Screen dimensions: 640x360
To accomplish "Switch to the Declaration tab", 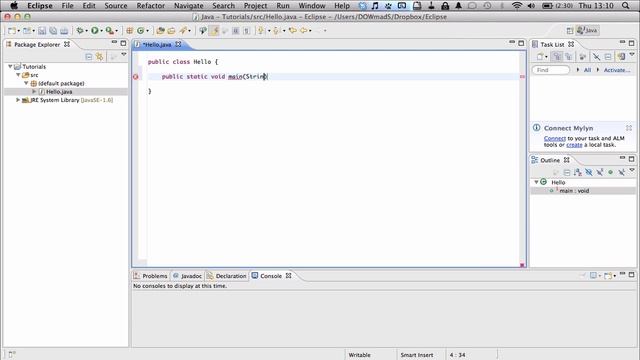I will (x=227, y=276).
